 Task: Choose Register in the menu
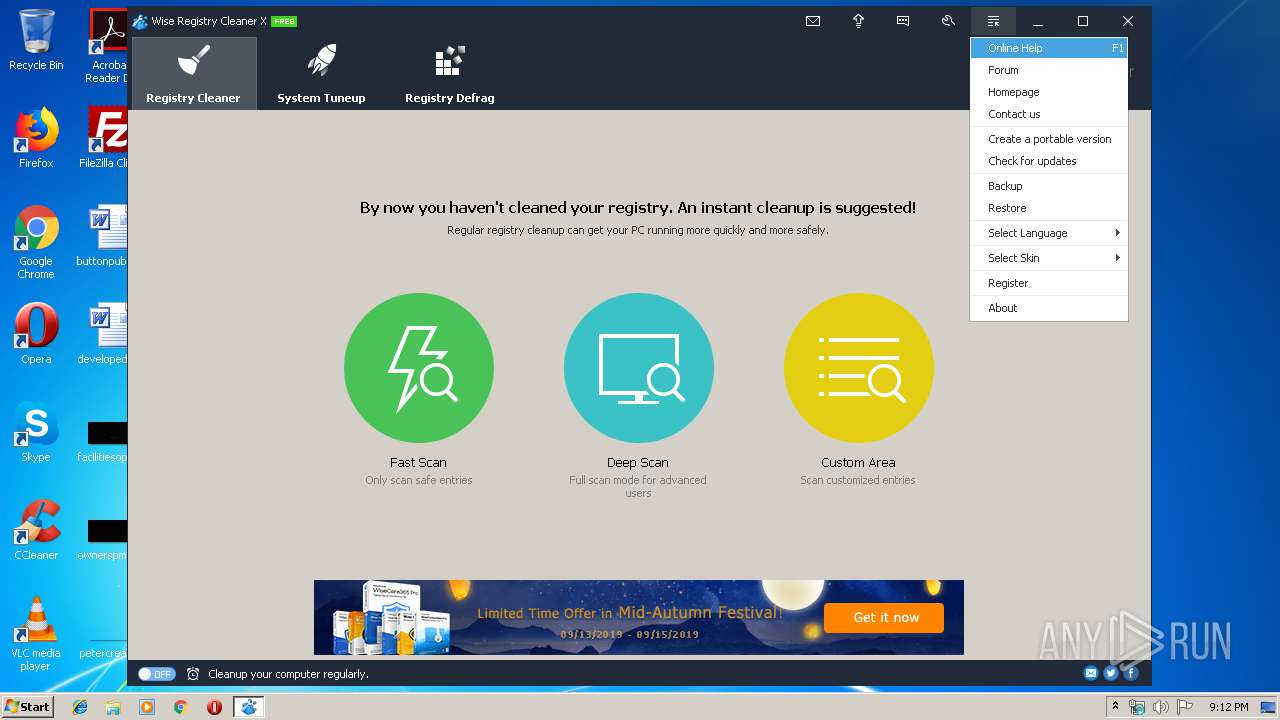pos(1049,283)
